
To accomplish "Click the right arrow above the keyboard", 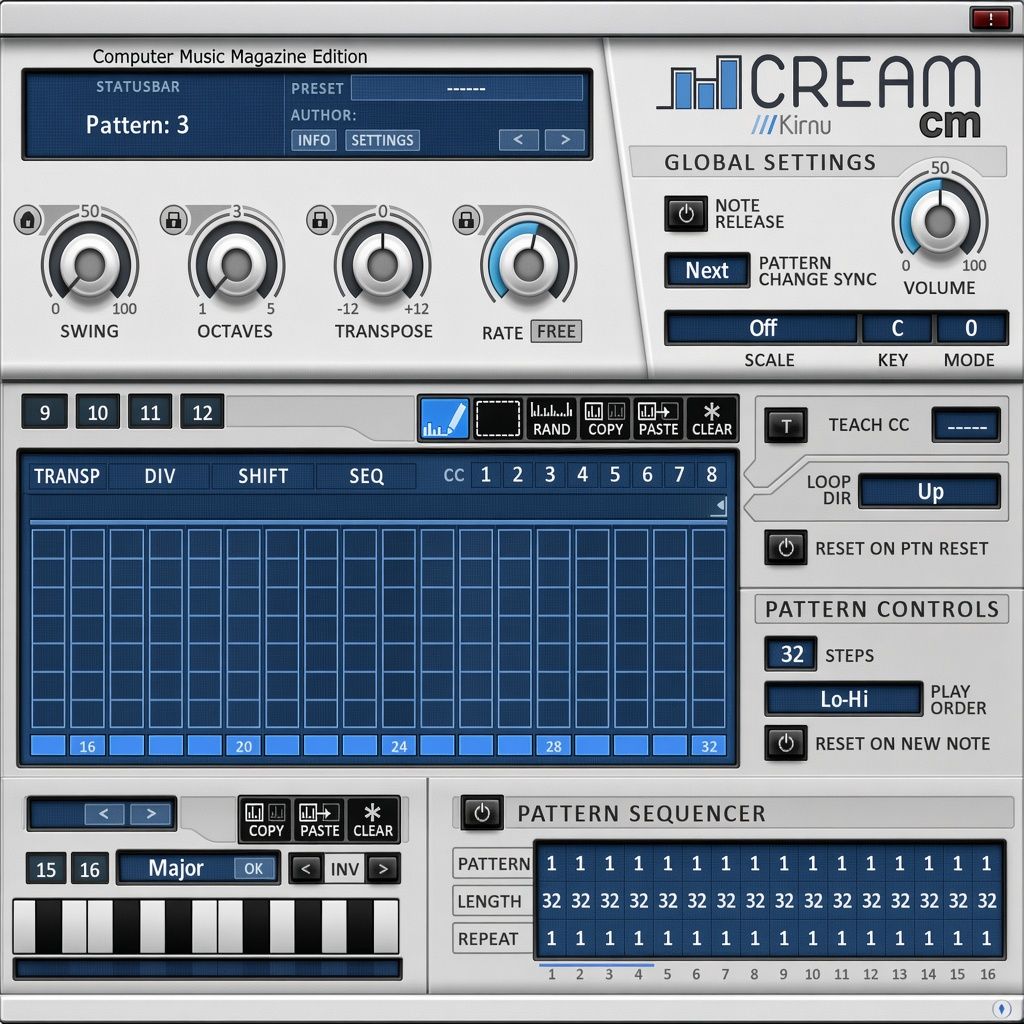I will point(150,814).
